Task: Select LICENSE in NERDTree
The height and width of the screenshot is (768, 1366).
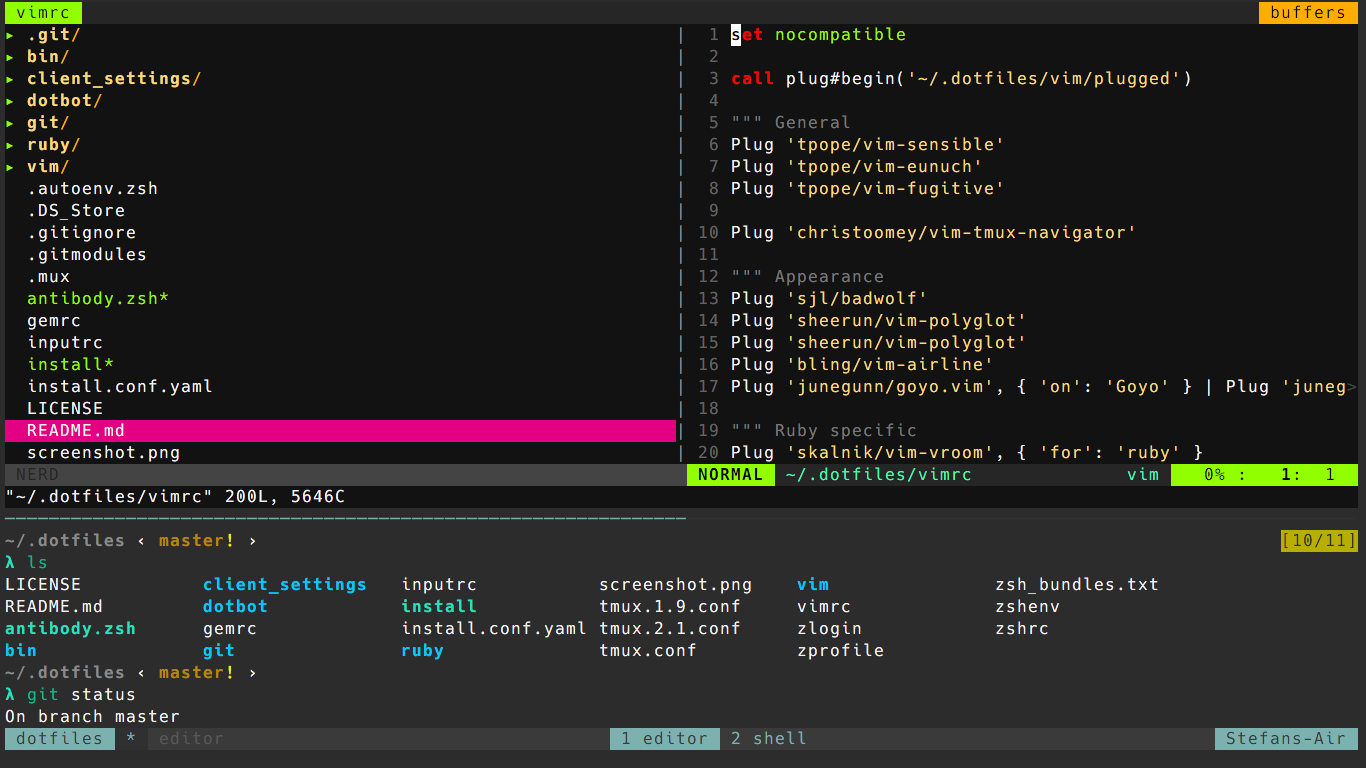Action: [x=65, y=409]
